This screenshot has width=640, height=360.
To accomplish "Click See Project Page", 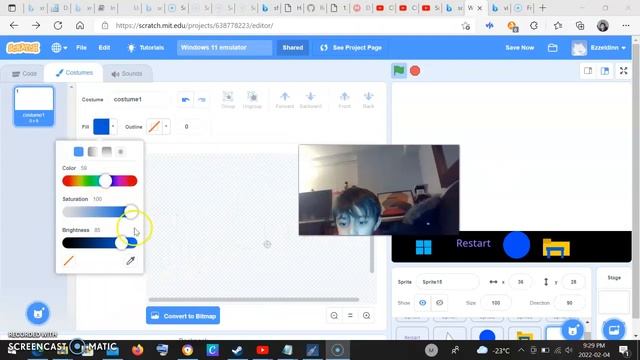I will pos(351,48).
